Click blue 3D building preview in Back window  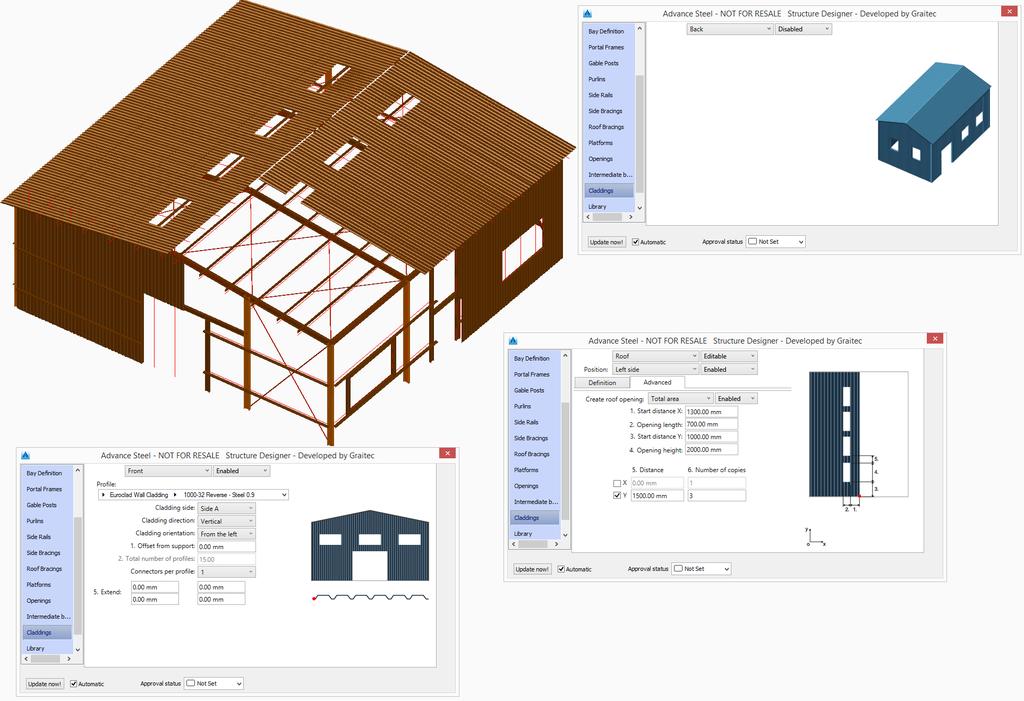pos(933,122)
